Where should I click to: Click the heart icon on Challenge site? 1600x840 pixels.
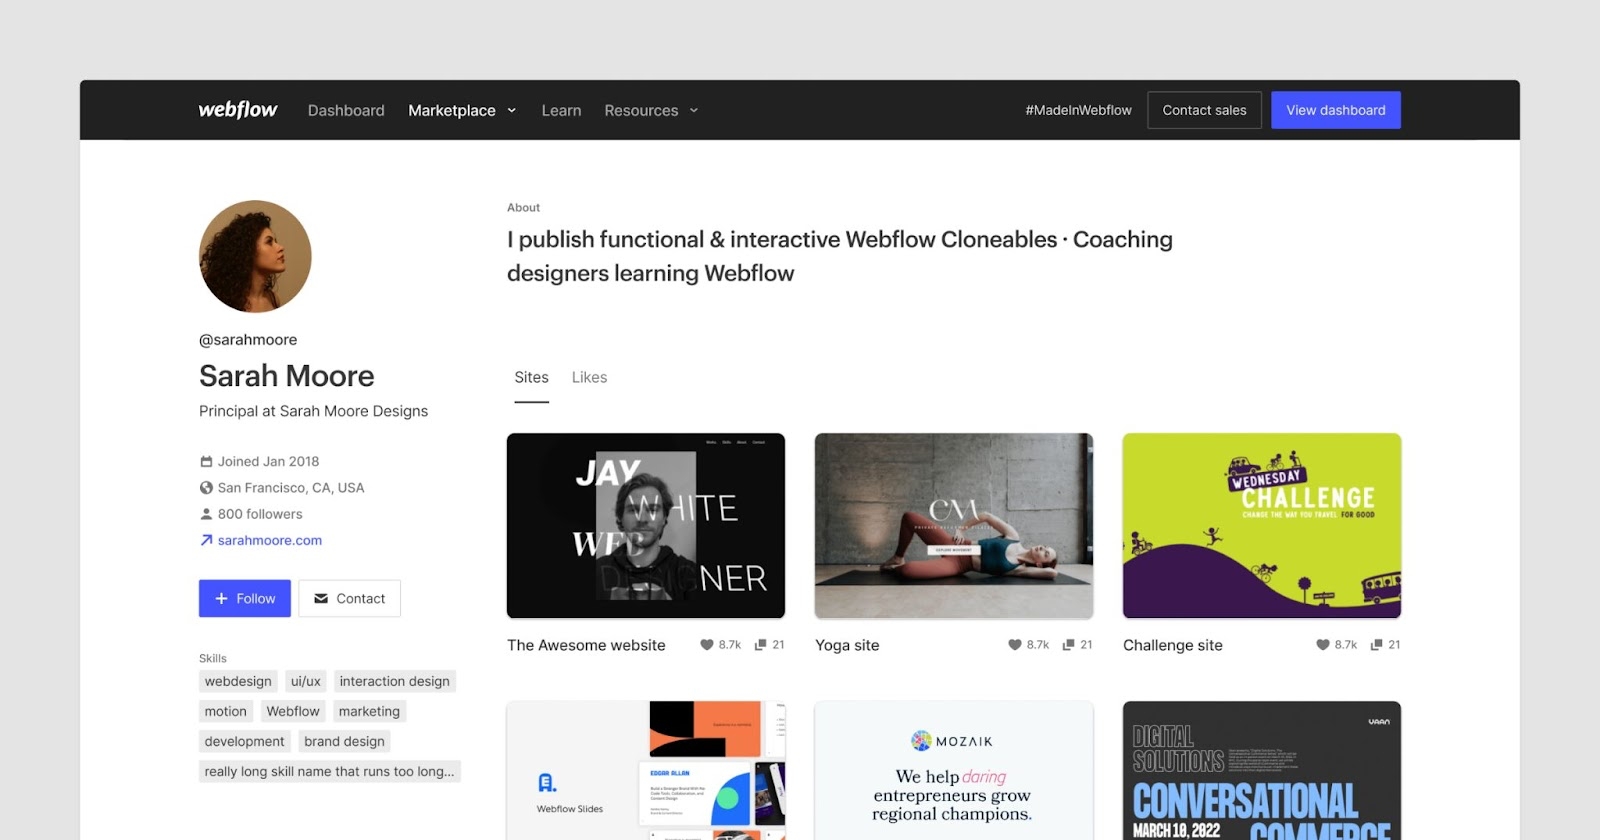[1323, 645]
